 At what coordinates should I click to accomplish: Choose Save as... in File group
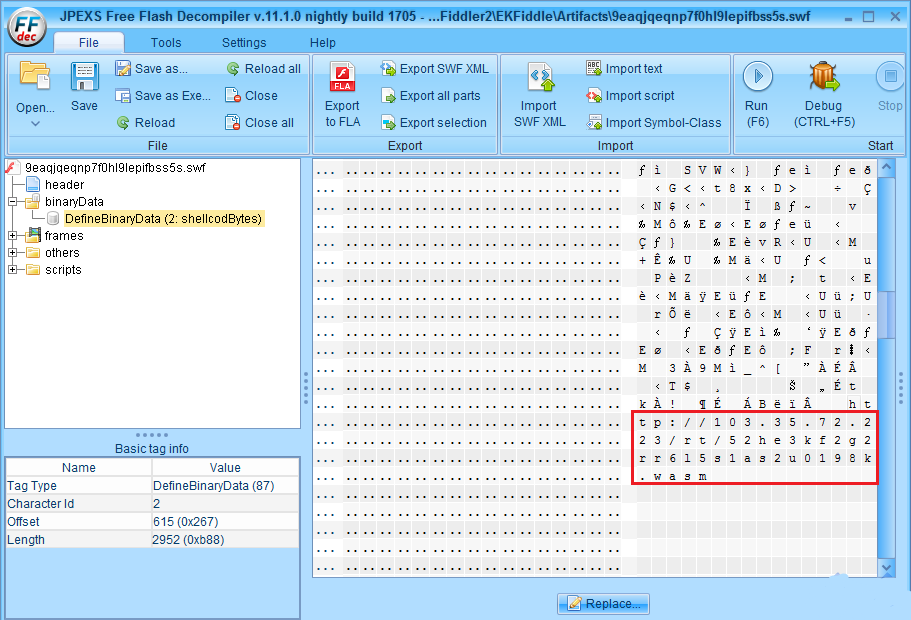coord(152,69)
